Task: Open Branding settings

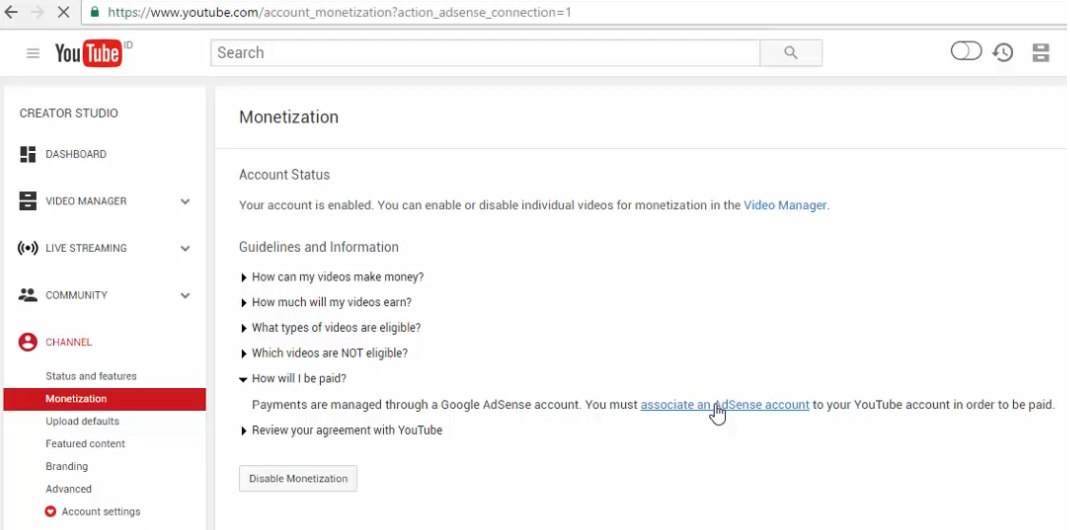Action: (67, 467)
